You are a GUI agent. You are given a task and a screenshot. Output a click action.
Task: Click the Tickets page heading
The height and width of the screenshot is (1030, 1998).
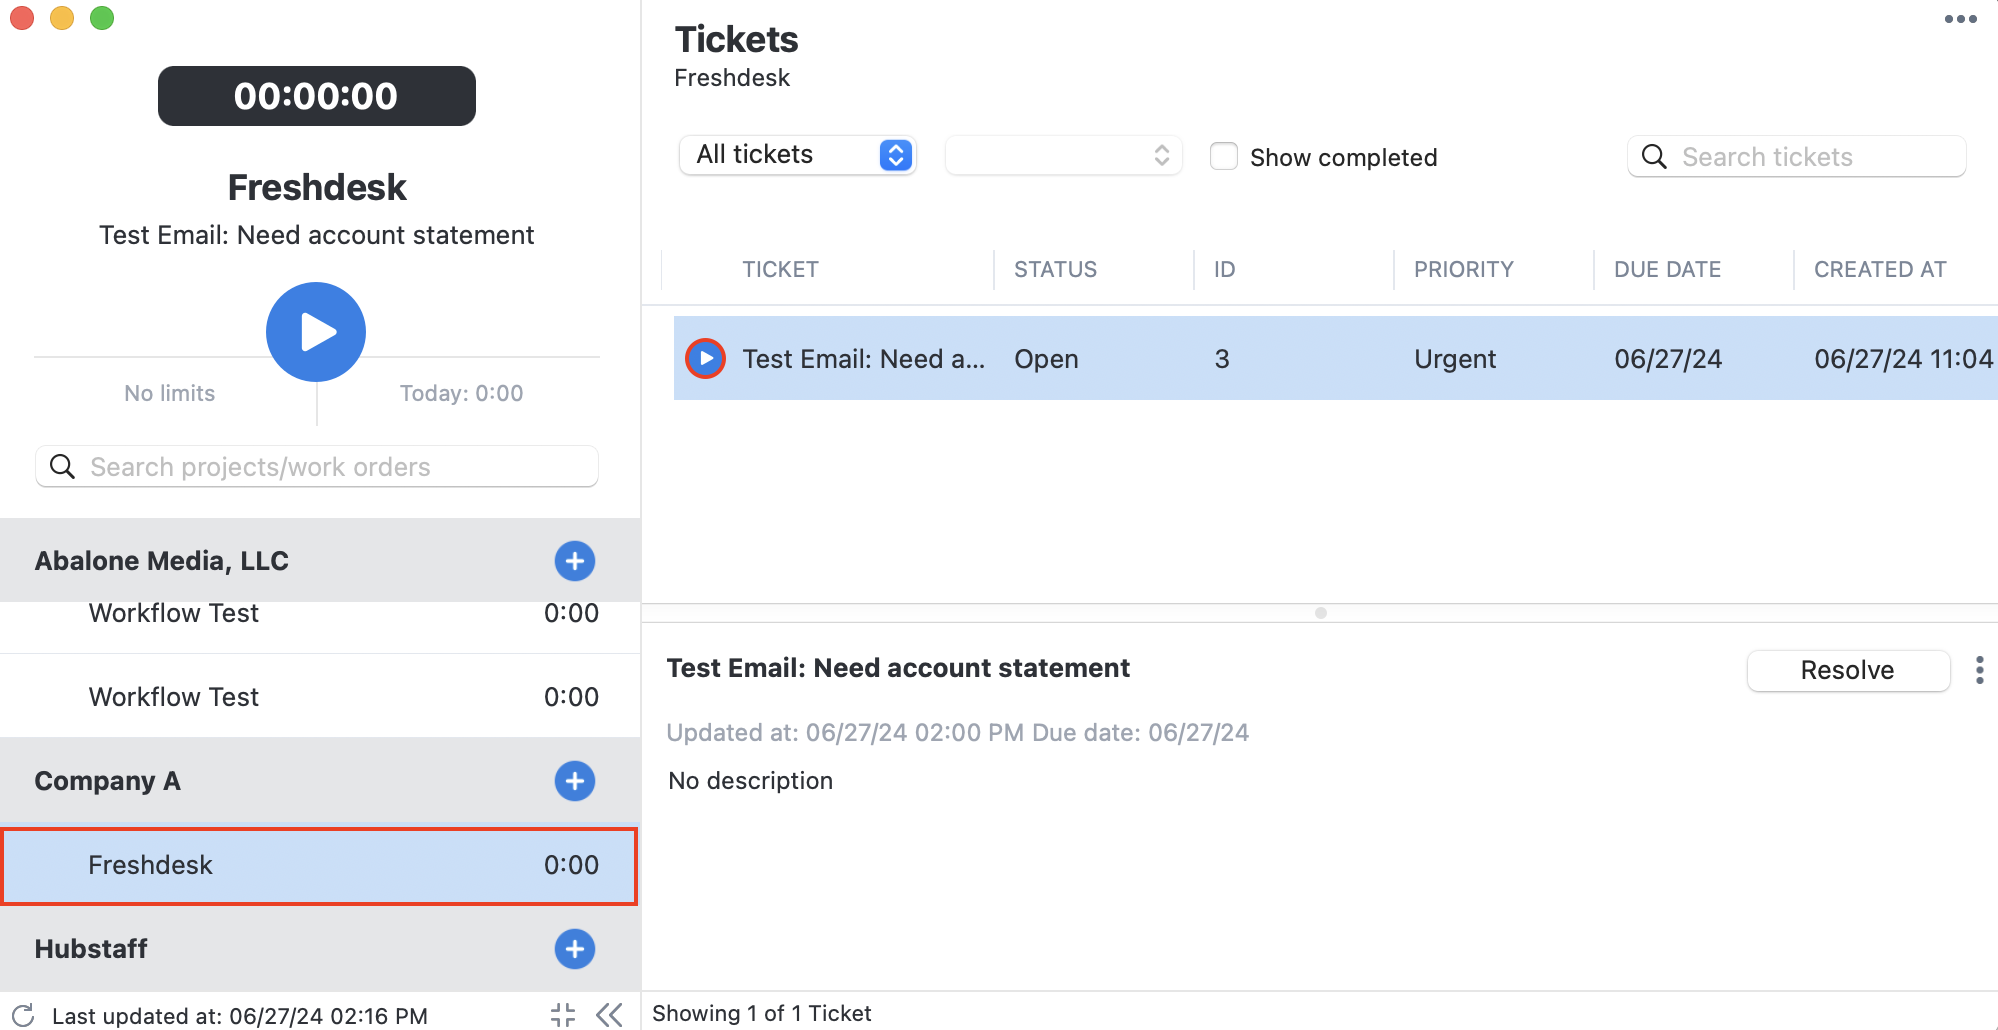point(736,39)
